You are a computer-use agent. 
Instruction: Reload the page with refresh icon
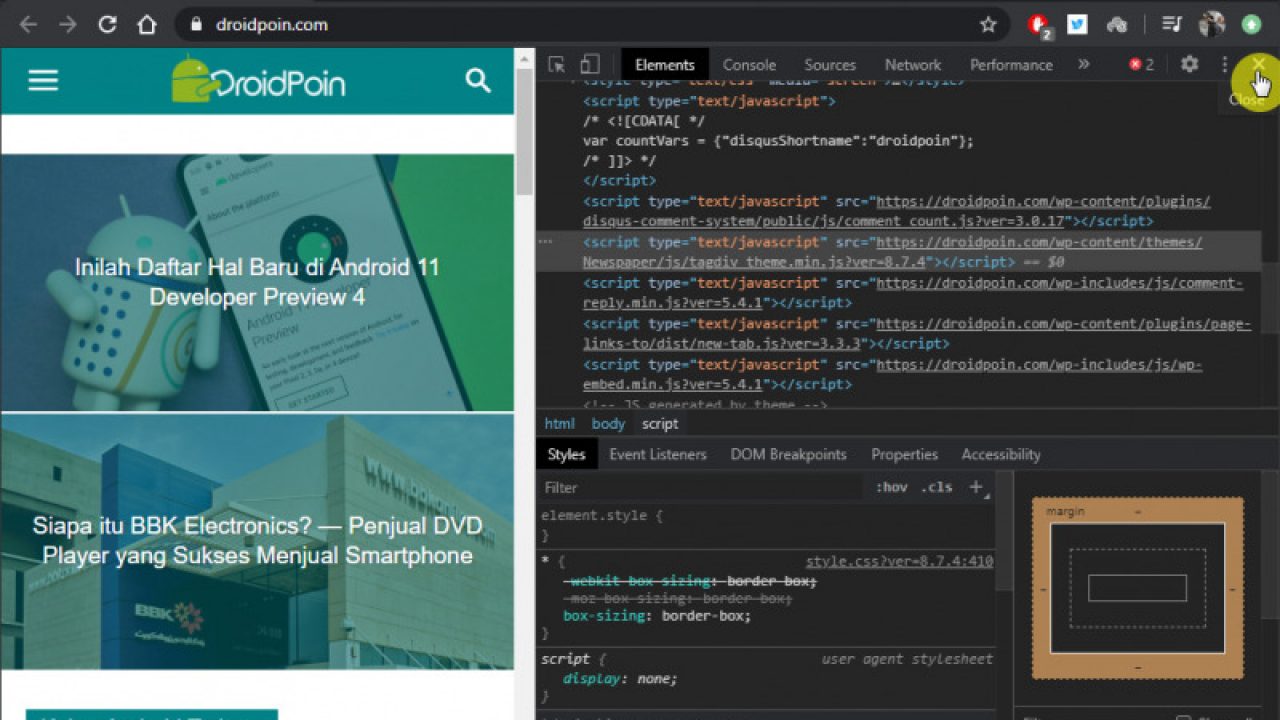pos(107,25)
